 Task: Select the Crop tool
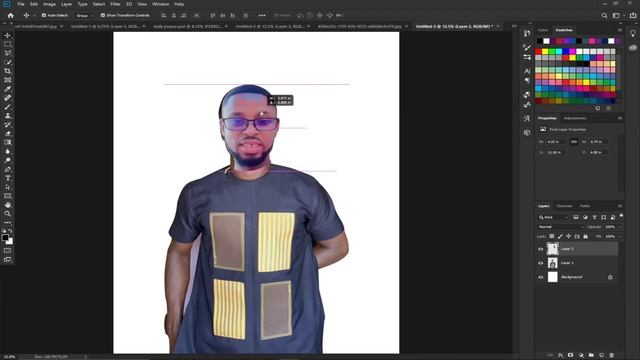pyautogui.click(x=7, y=71)
